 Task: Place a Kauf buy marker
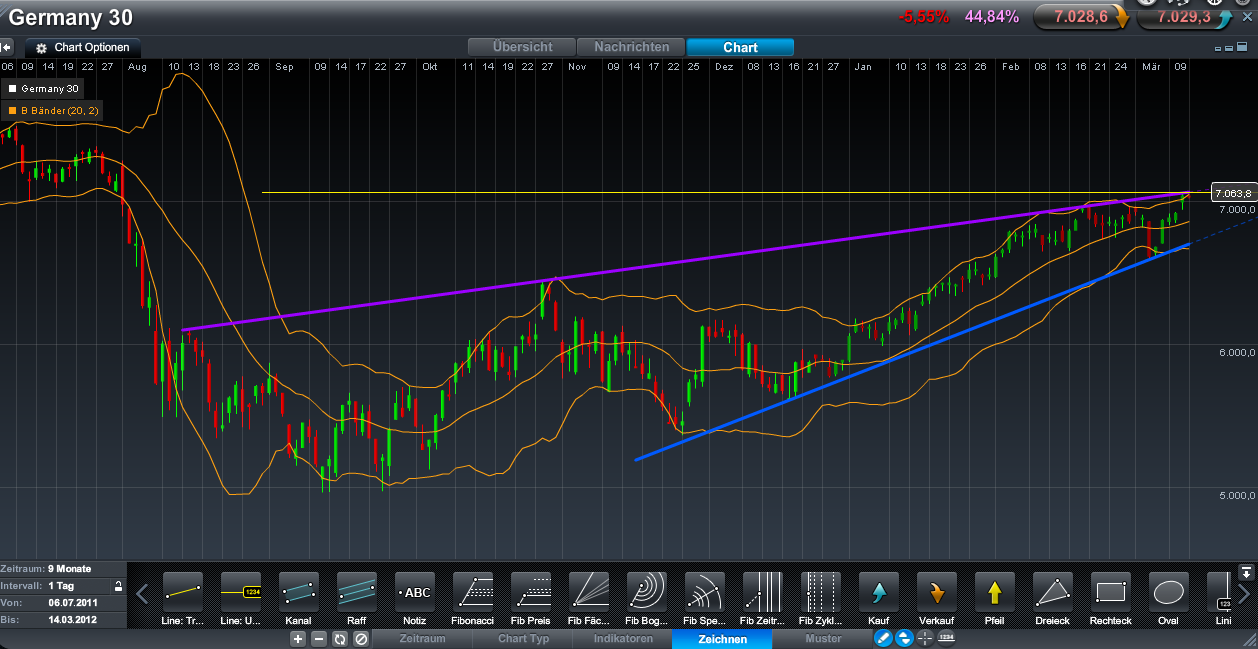click(879, 591)
